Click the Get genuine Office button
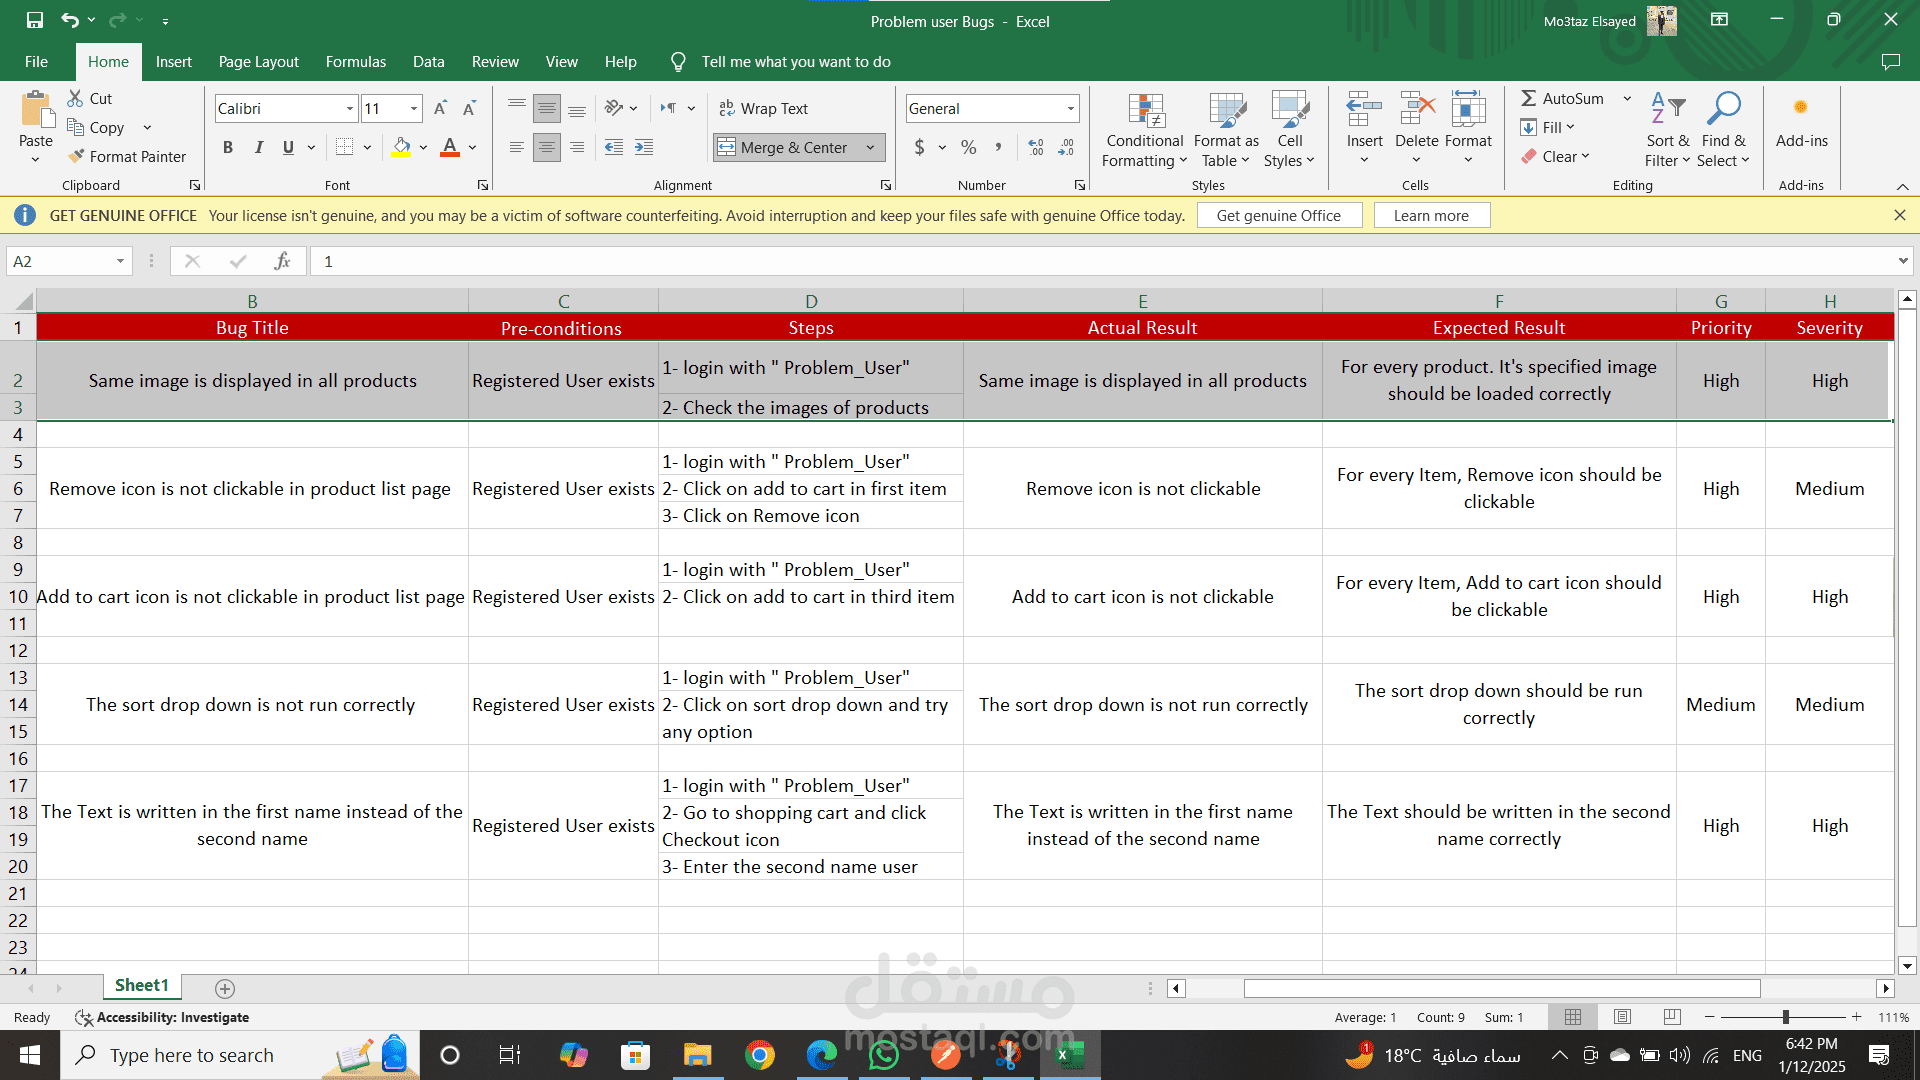 coord(1278,215)
